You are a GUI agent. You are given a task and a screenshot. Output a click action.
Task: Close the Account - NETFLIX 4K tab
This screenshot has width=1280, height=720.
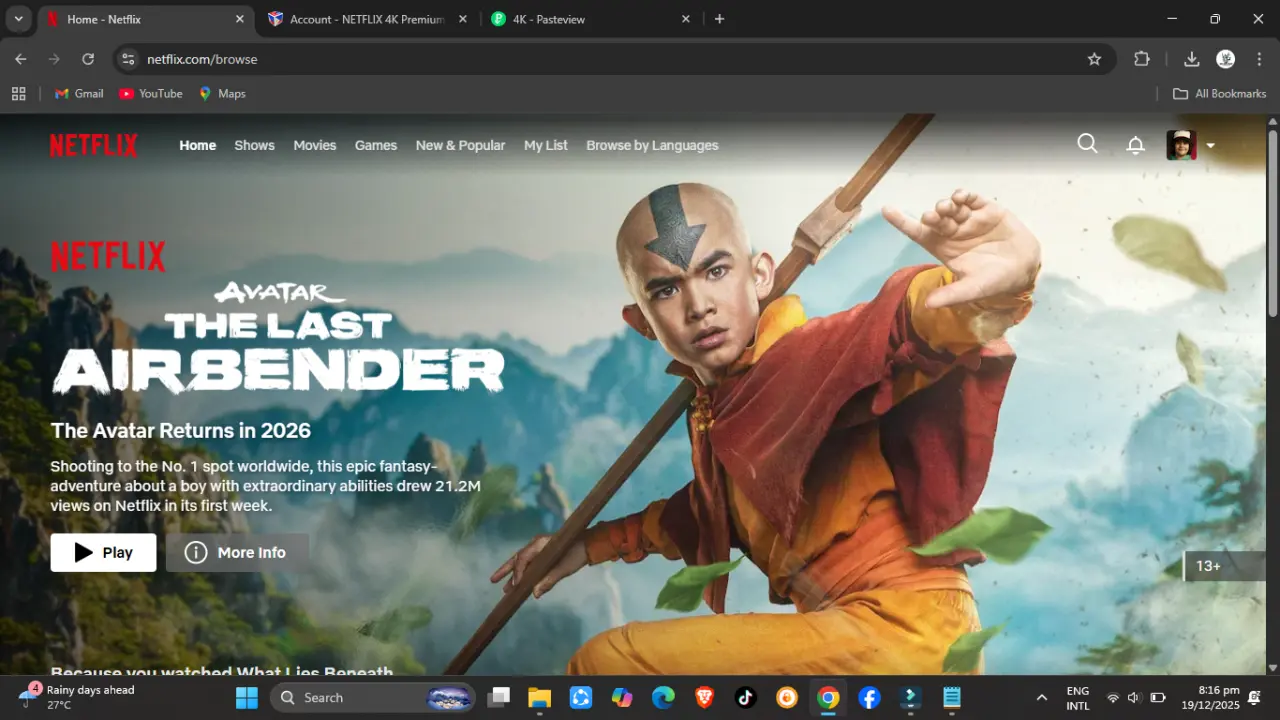coord(462,19)
